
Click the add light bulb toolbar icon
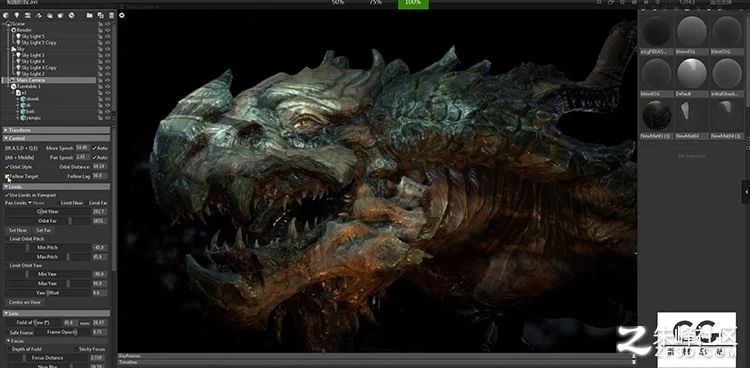click(x=17, y=15)
